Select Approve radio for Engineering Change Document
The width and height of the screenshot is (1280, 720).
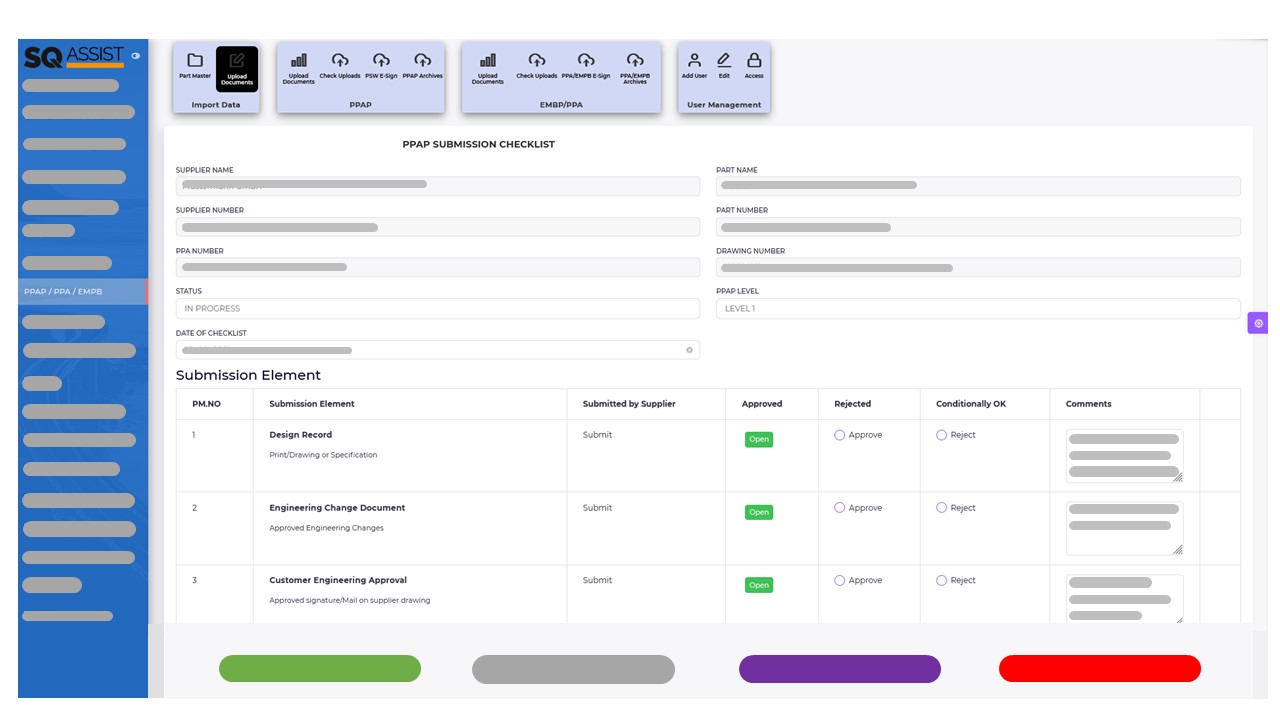(840, 508)
